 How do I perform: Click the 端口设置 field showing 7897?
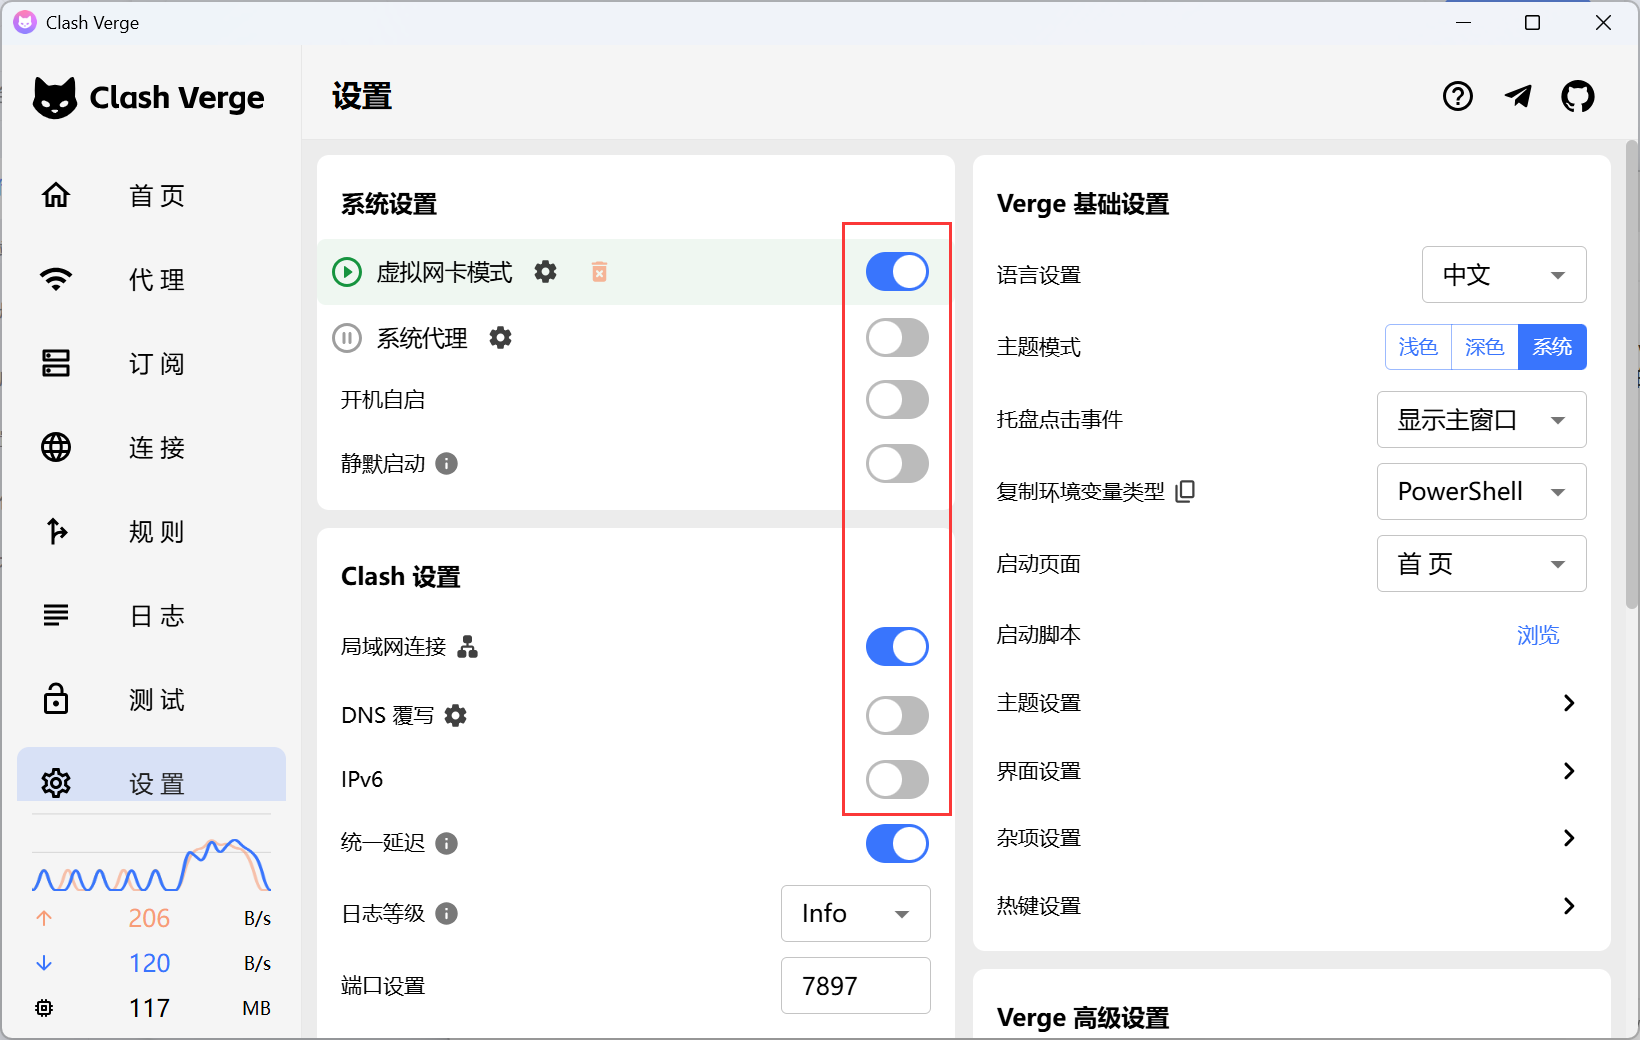click(856, 986)
